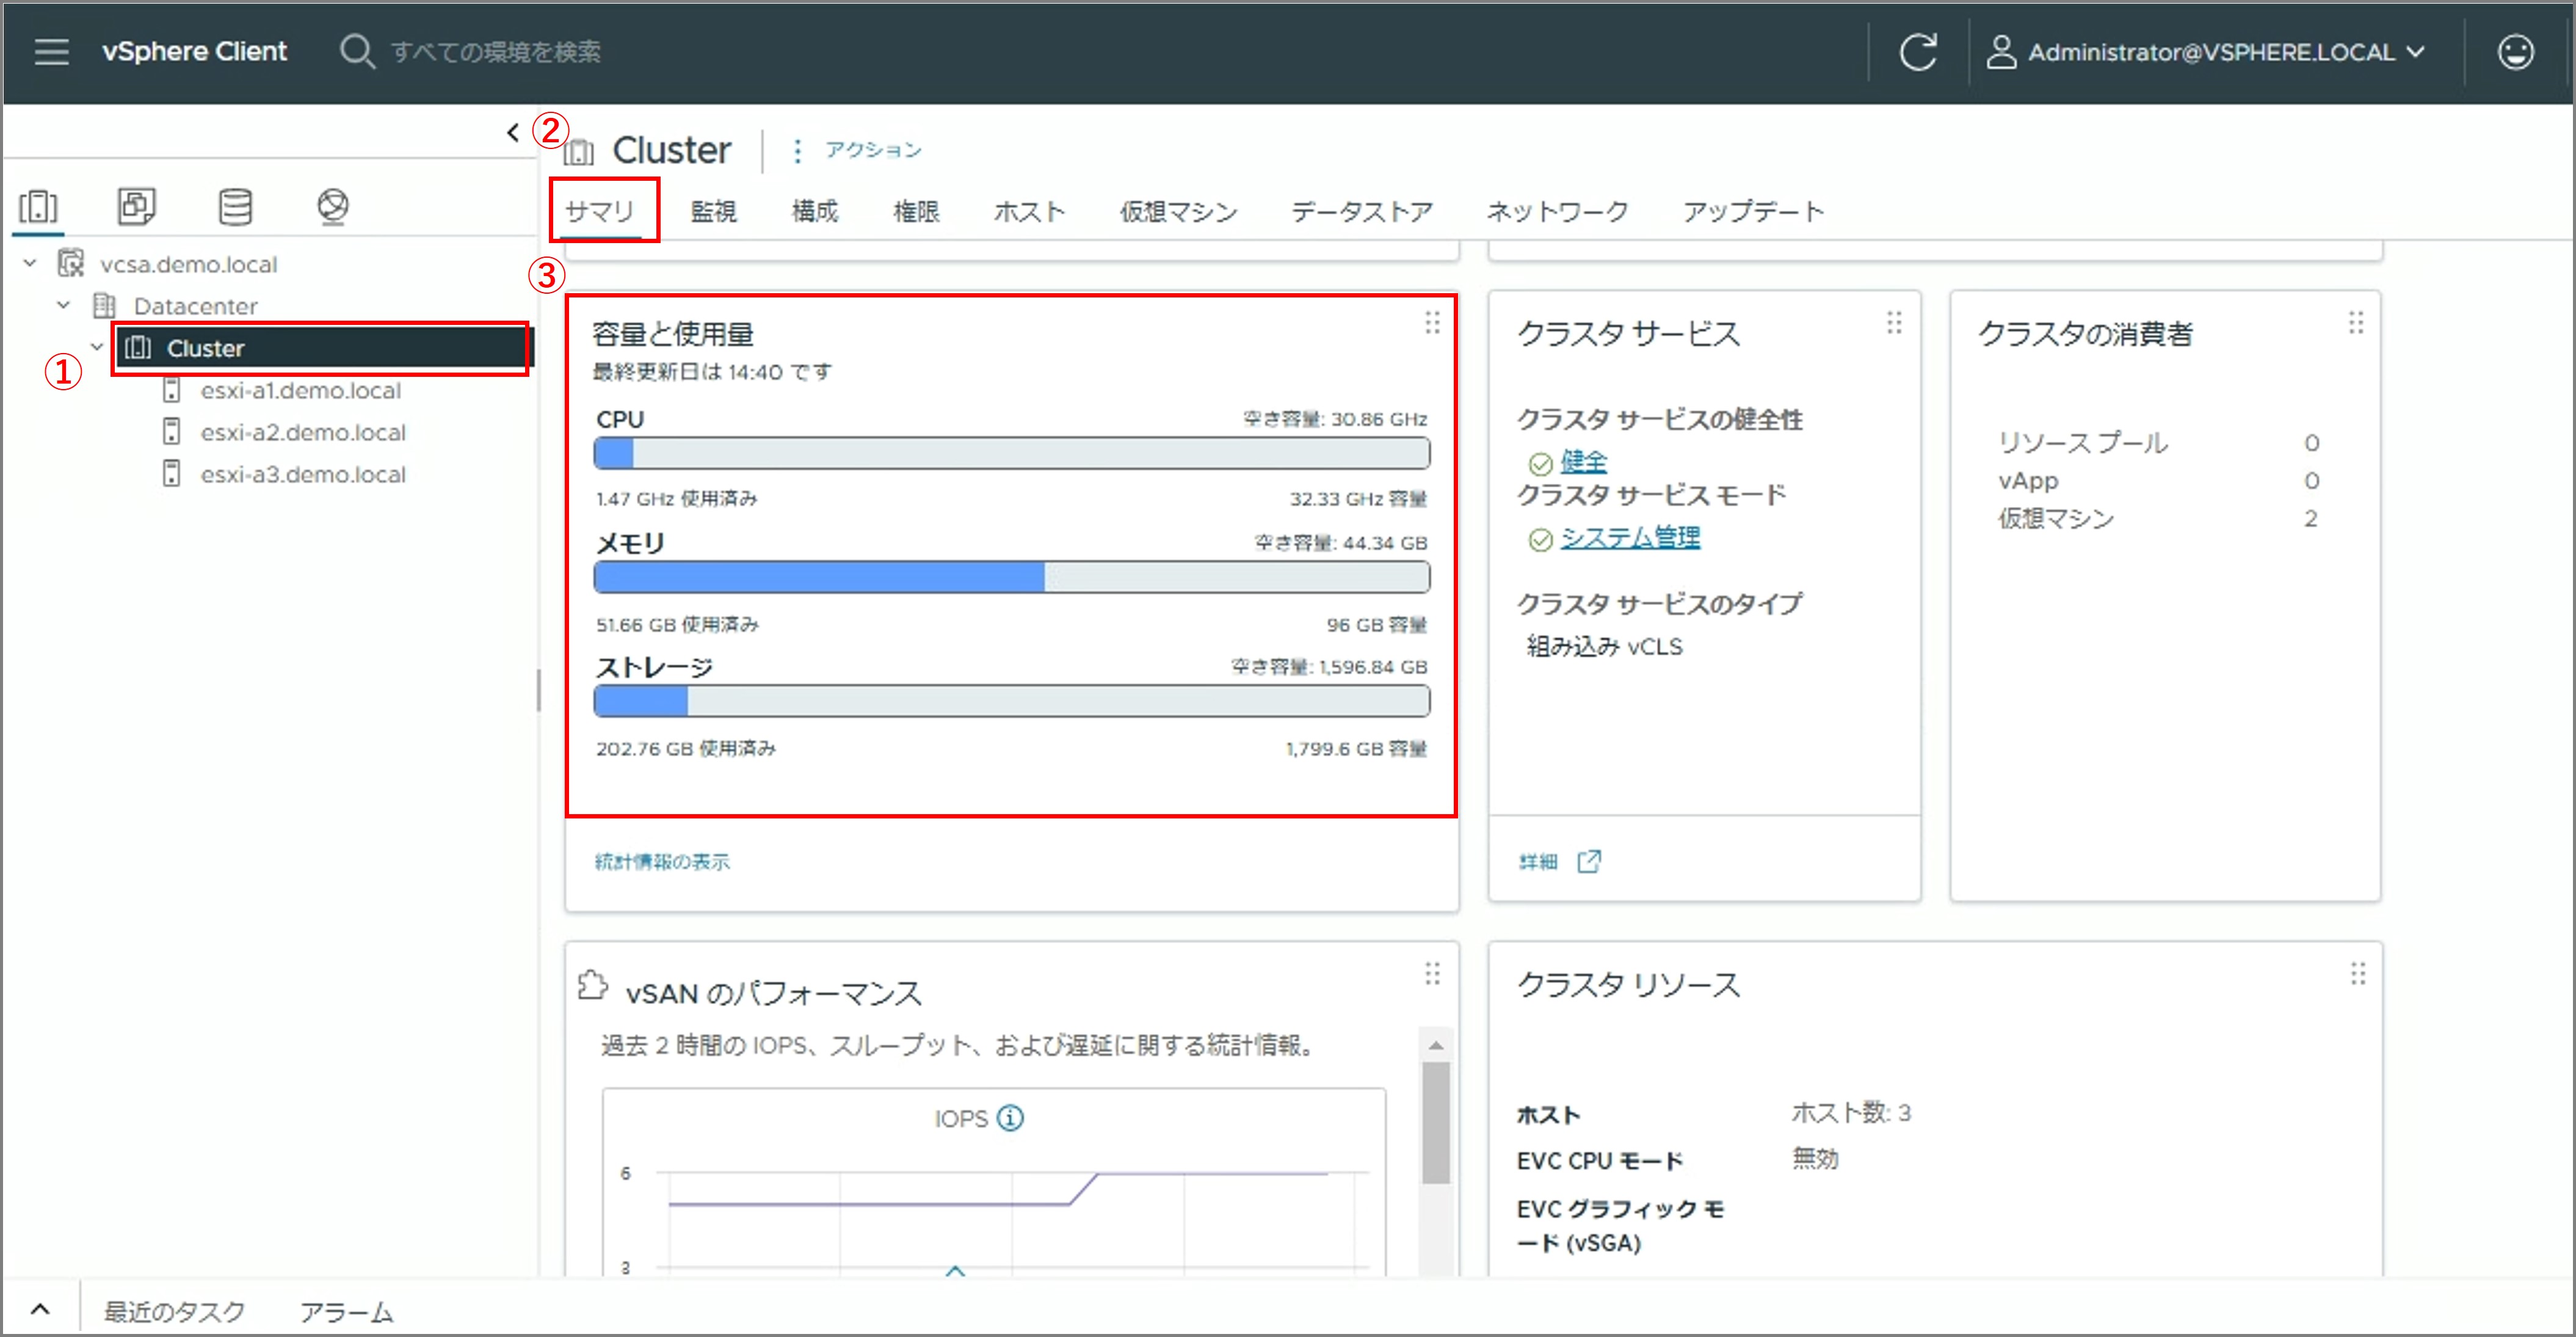This screenshot has height=1337, width=2576.
Task: Click host icon beside esxi-a2.demo.local
Action: (x=172, y=432)
